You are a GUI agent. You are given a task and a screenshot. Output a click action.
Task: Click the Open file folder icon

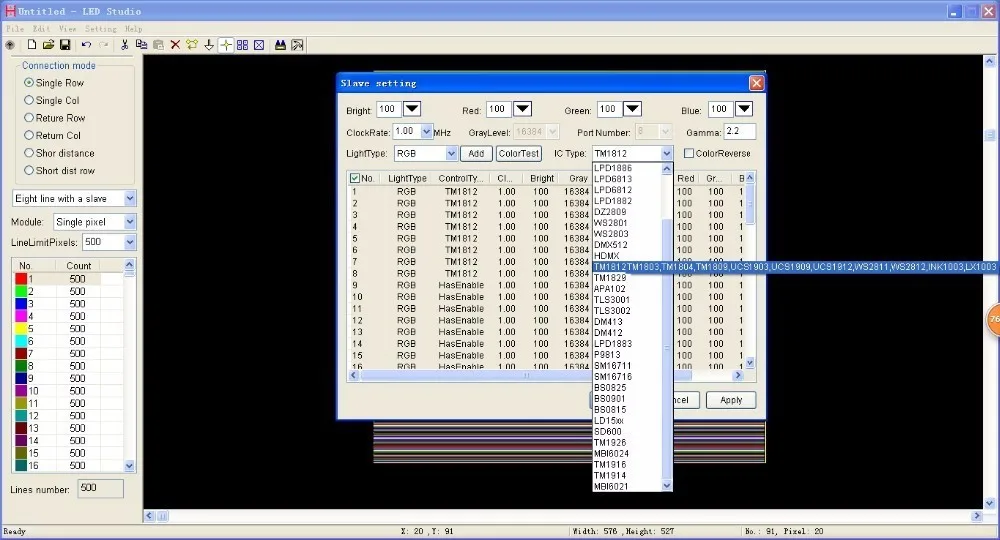[x=48, y=45]
